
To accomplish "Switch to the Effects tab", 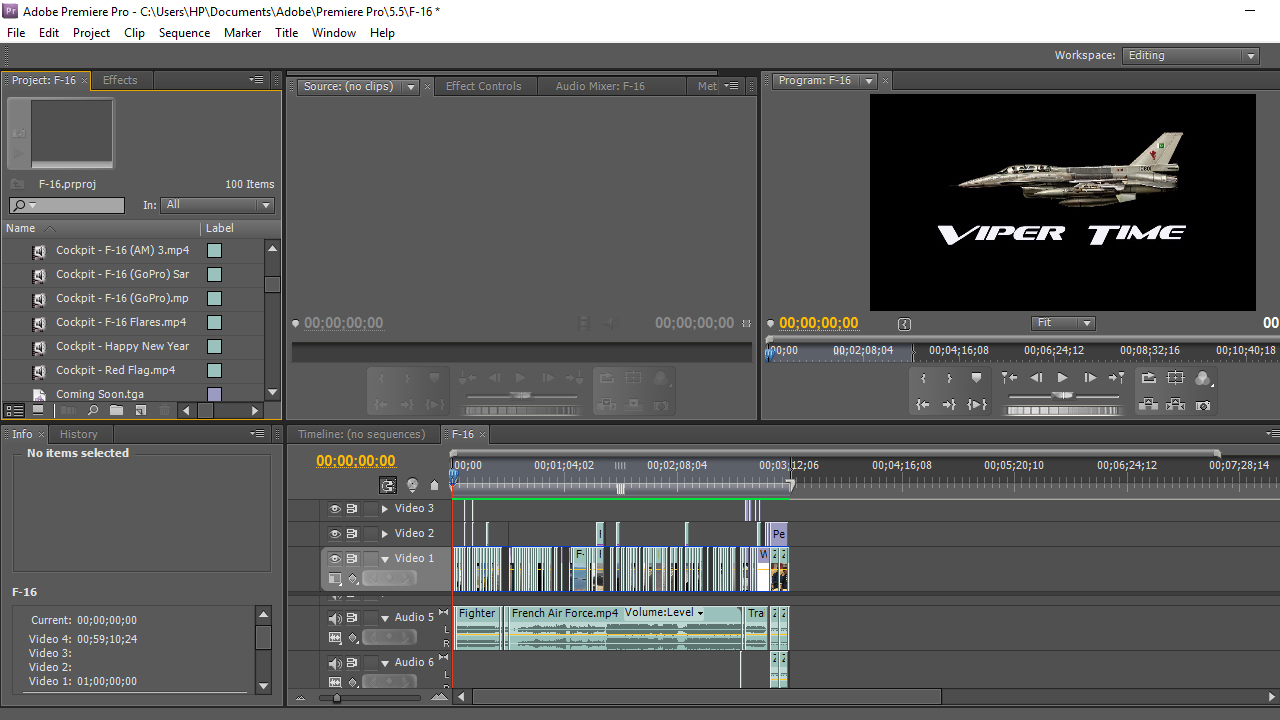I will pos(120,80).
